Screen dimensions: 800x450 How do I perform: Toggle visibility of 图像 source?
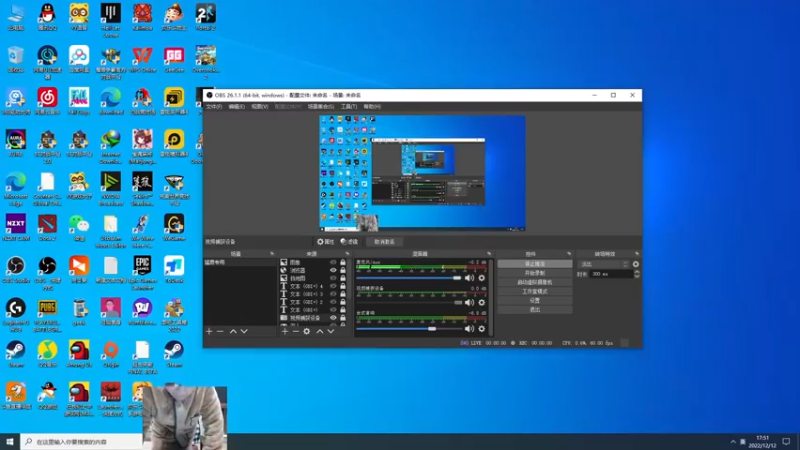click(x=333, y=262)
